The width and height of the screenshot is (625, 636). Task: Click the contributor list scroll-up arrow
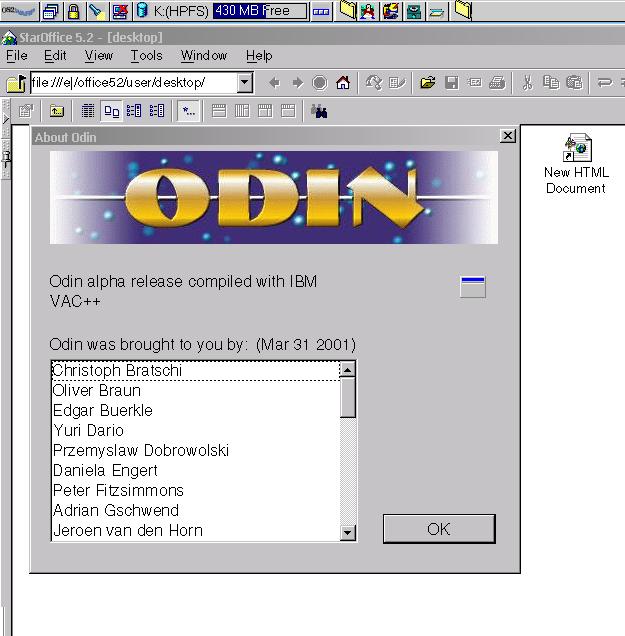(x=348, y=370)
